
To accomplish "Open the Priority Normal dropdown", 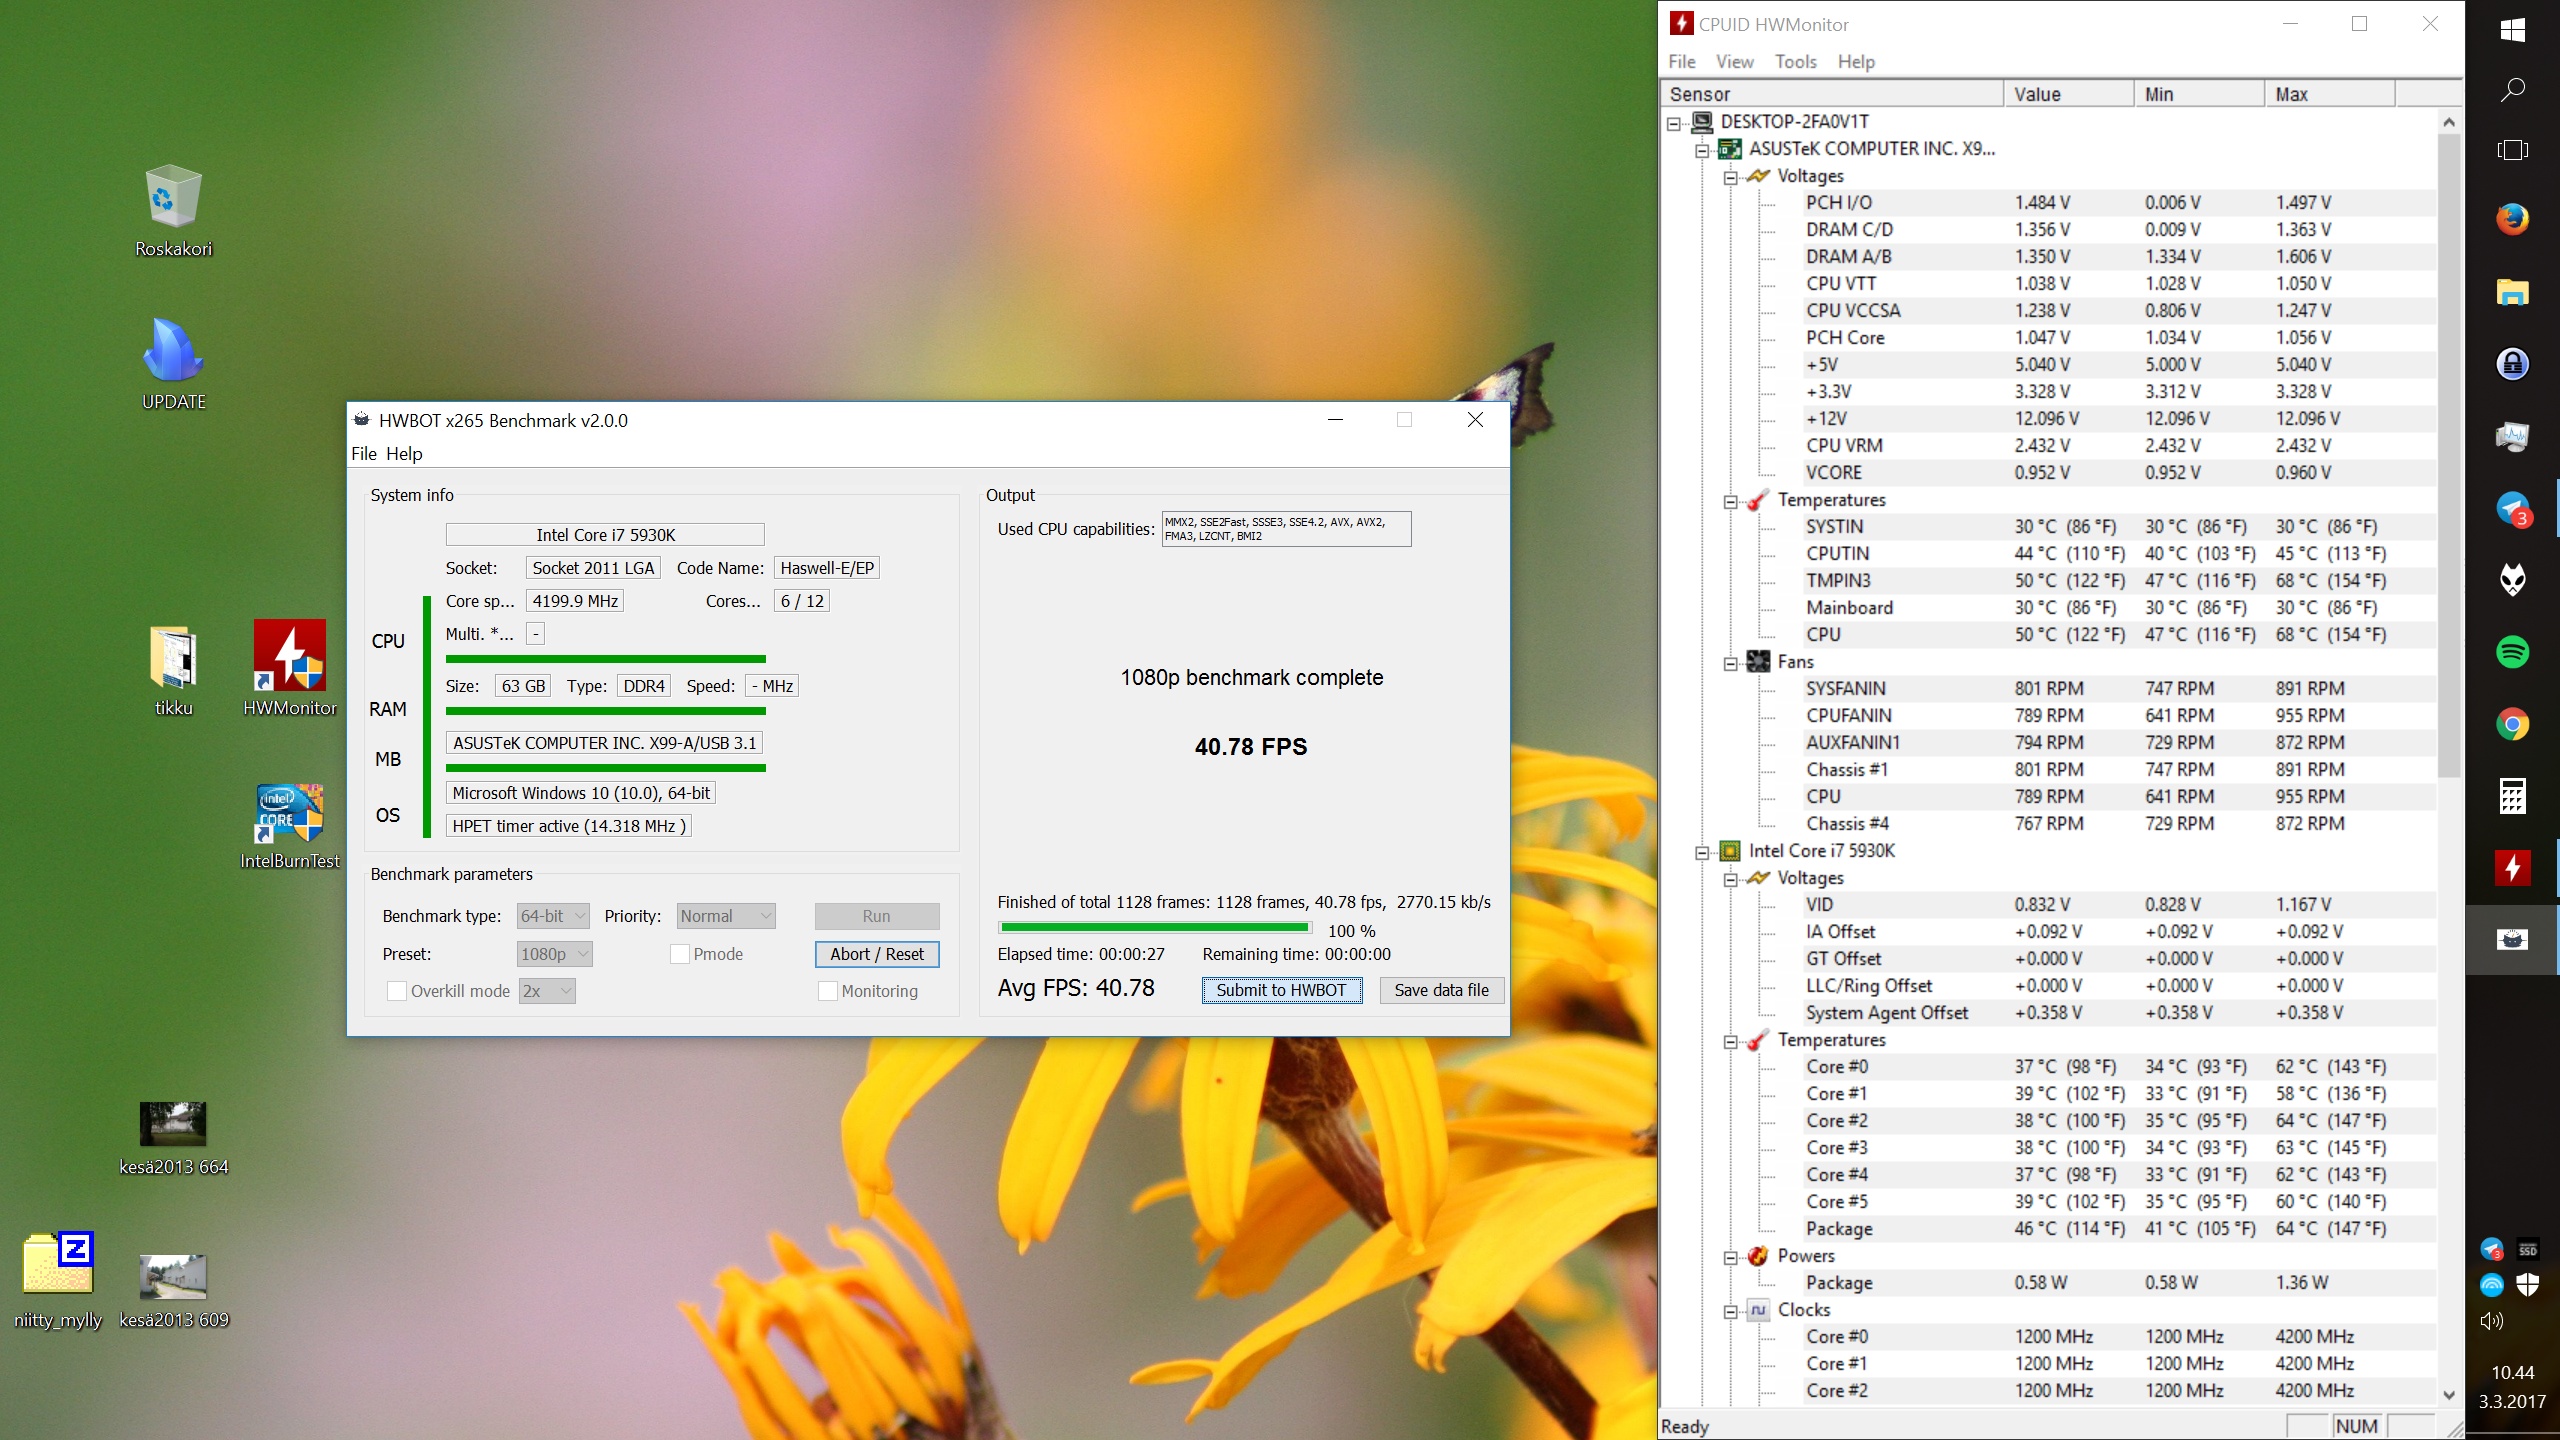I will [x=726, y=916].
